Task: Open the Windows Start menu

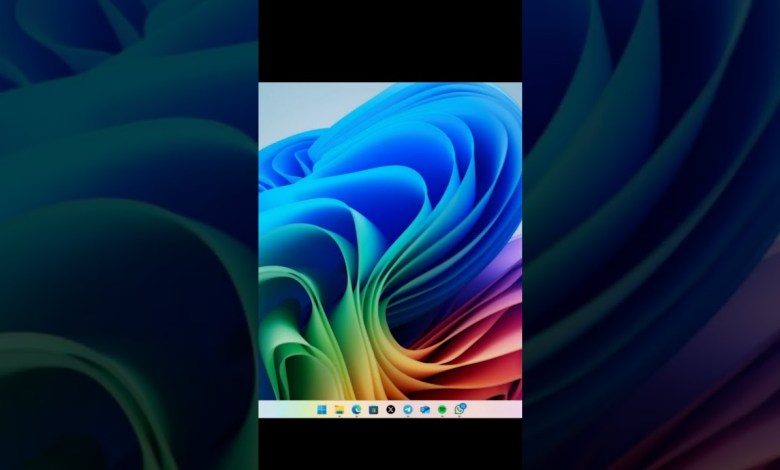Action: (x=321, y=409)
